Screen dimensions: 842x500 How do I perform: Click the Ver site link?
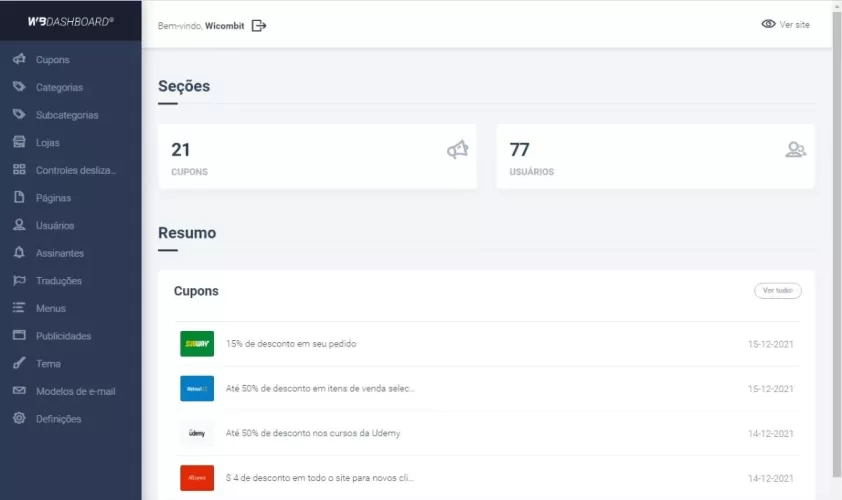click(x=785, y=24)
